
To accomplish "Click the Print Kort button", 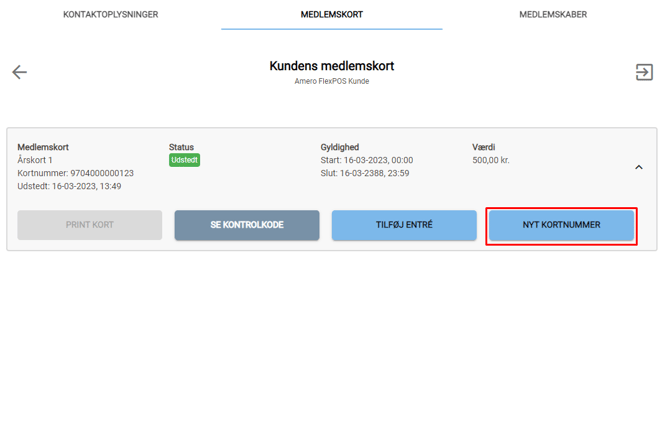I will [90, 225].
